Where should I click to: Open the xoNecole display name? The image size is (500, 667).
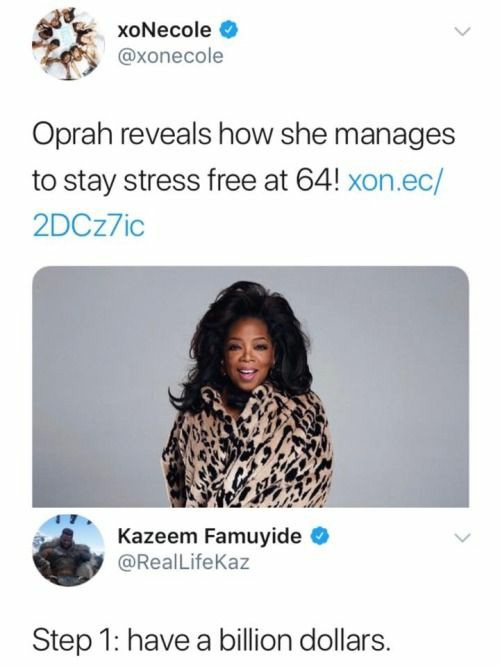[x=164, y=30]
